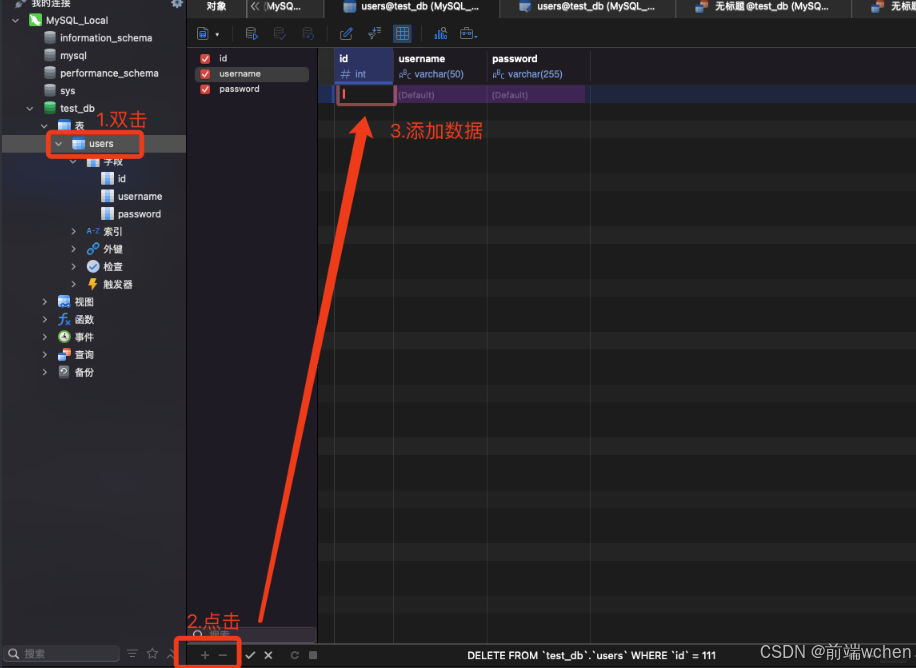
Task: Click the favorites star icon in sidebar
Action: [x=152, y=654]
